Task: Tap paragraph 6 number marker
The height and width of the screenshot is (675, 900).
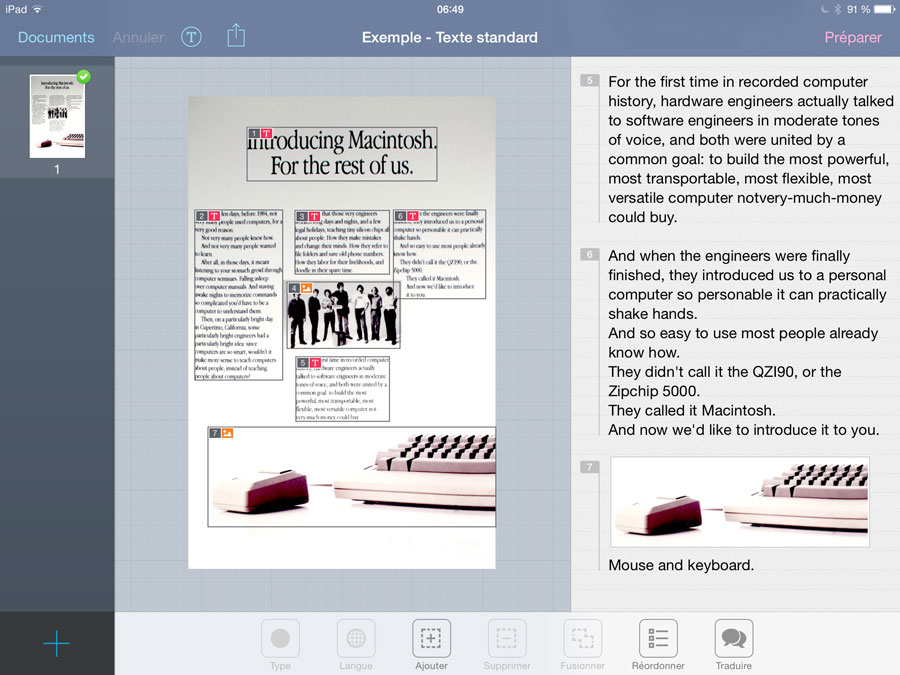Action: click(589, 254)
